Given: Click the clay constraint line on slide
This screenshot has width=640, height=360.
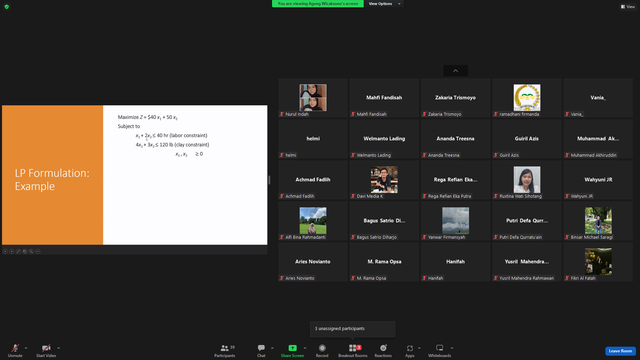Looking at the screenshot, I should point(172,145).
